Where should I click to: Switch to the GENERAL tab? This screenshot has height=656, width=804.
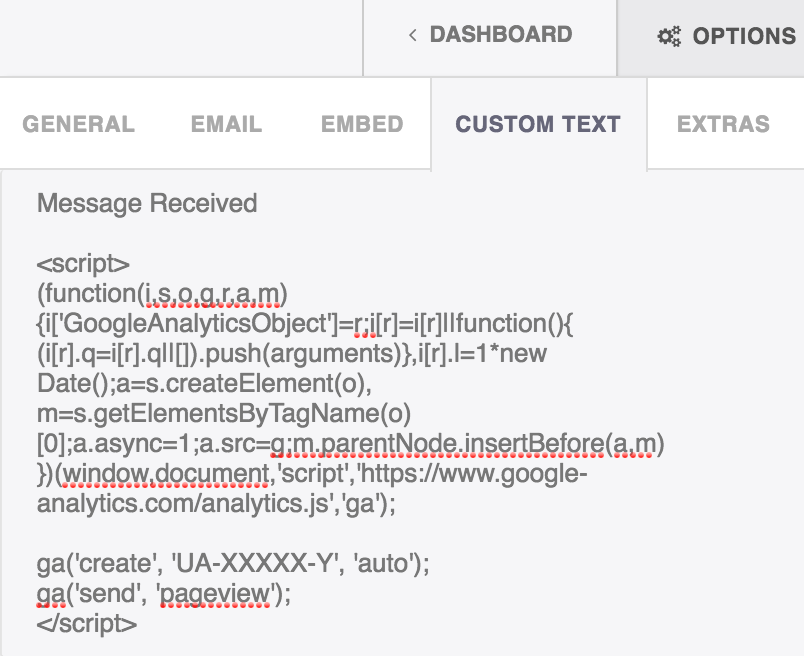click(x=78, y=124)
